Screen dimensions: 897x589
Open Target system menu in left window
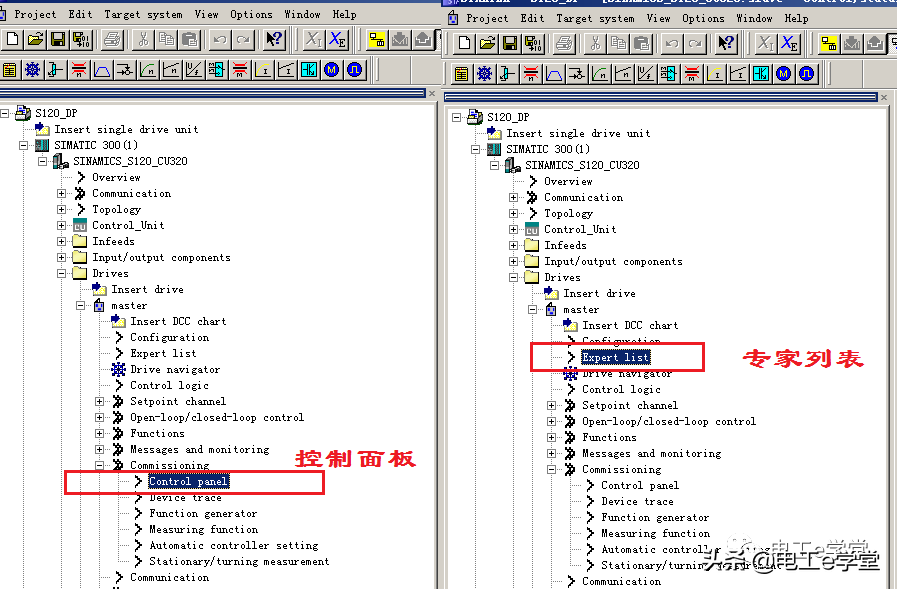pos(143,14)
